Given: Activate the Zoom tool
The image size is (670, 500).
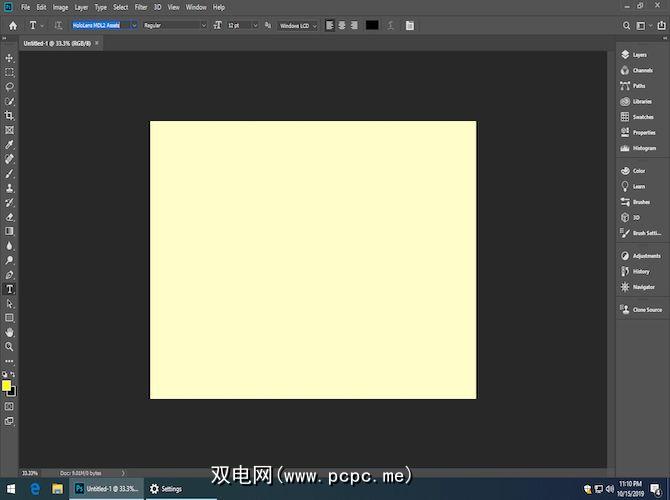Looking at the screenshot, I should click(x=10, y=346).
